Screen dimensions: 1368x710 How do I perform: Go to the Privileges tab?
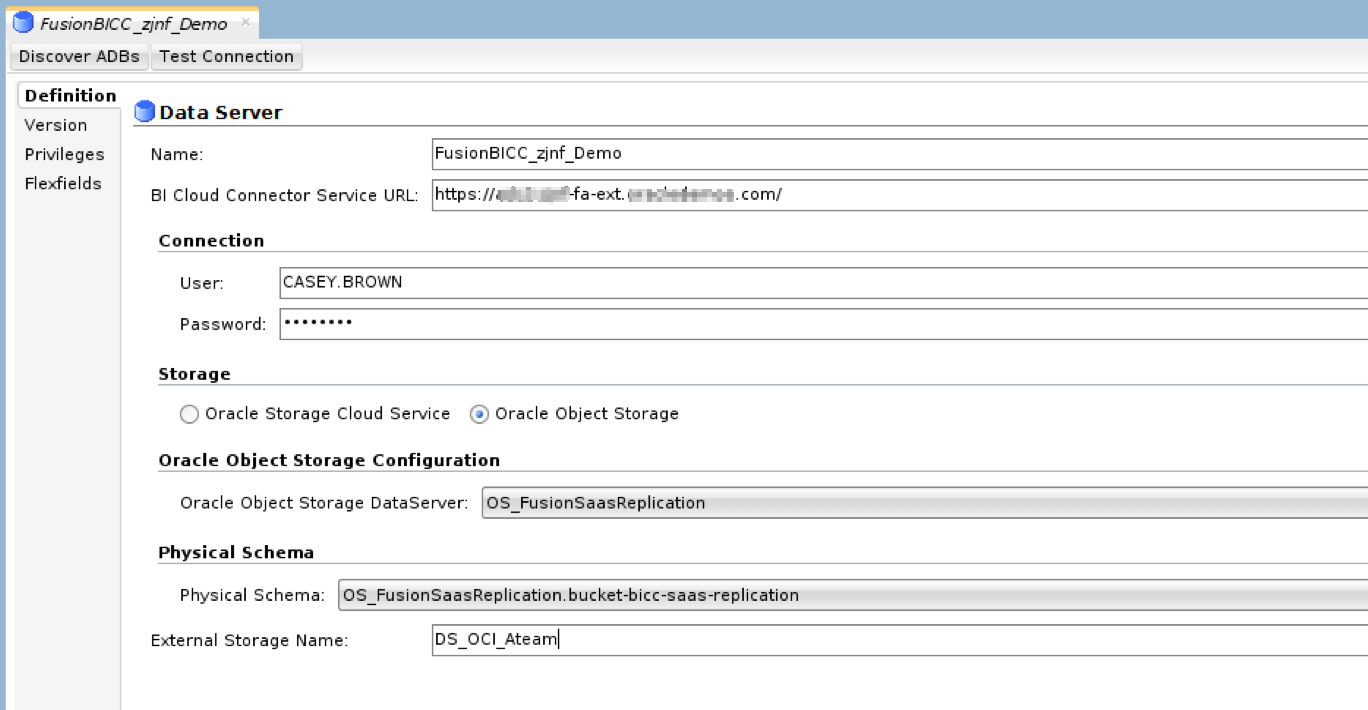pos(64,154)
